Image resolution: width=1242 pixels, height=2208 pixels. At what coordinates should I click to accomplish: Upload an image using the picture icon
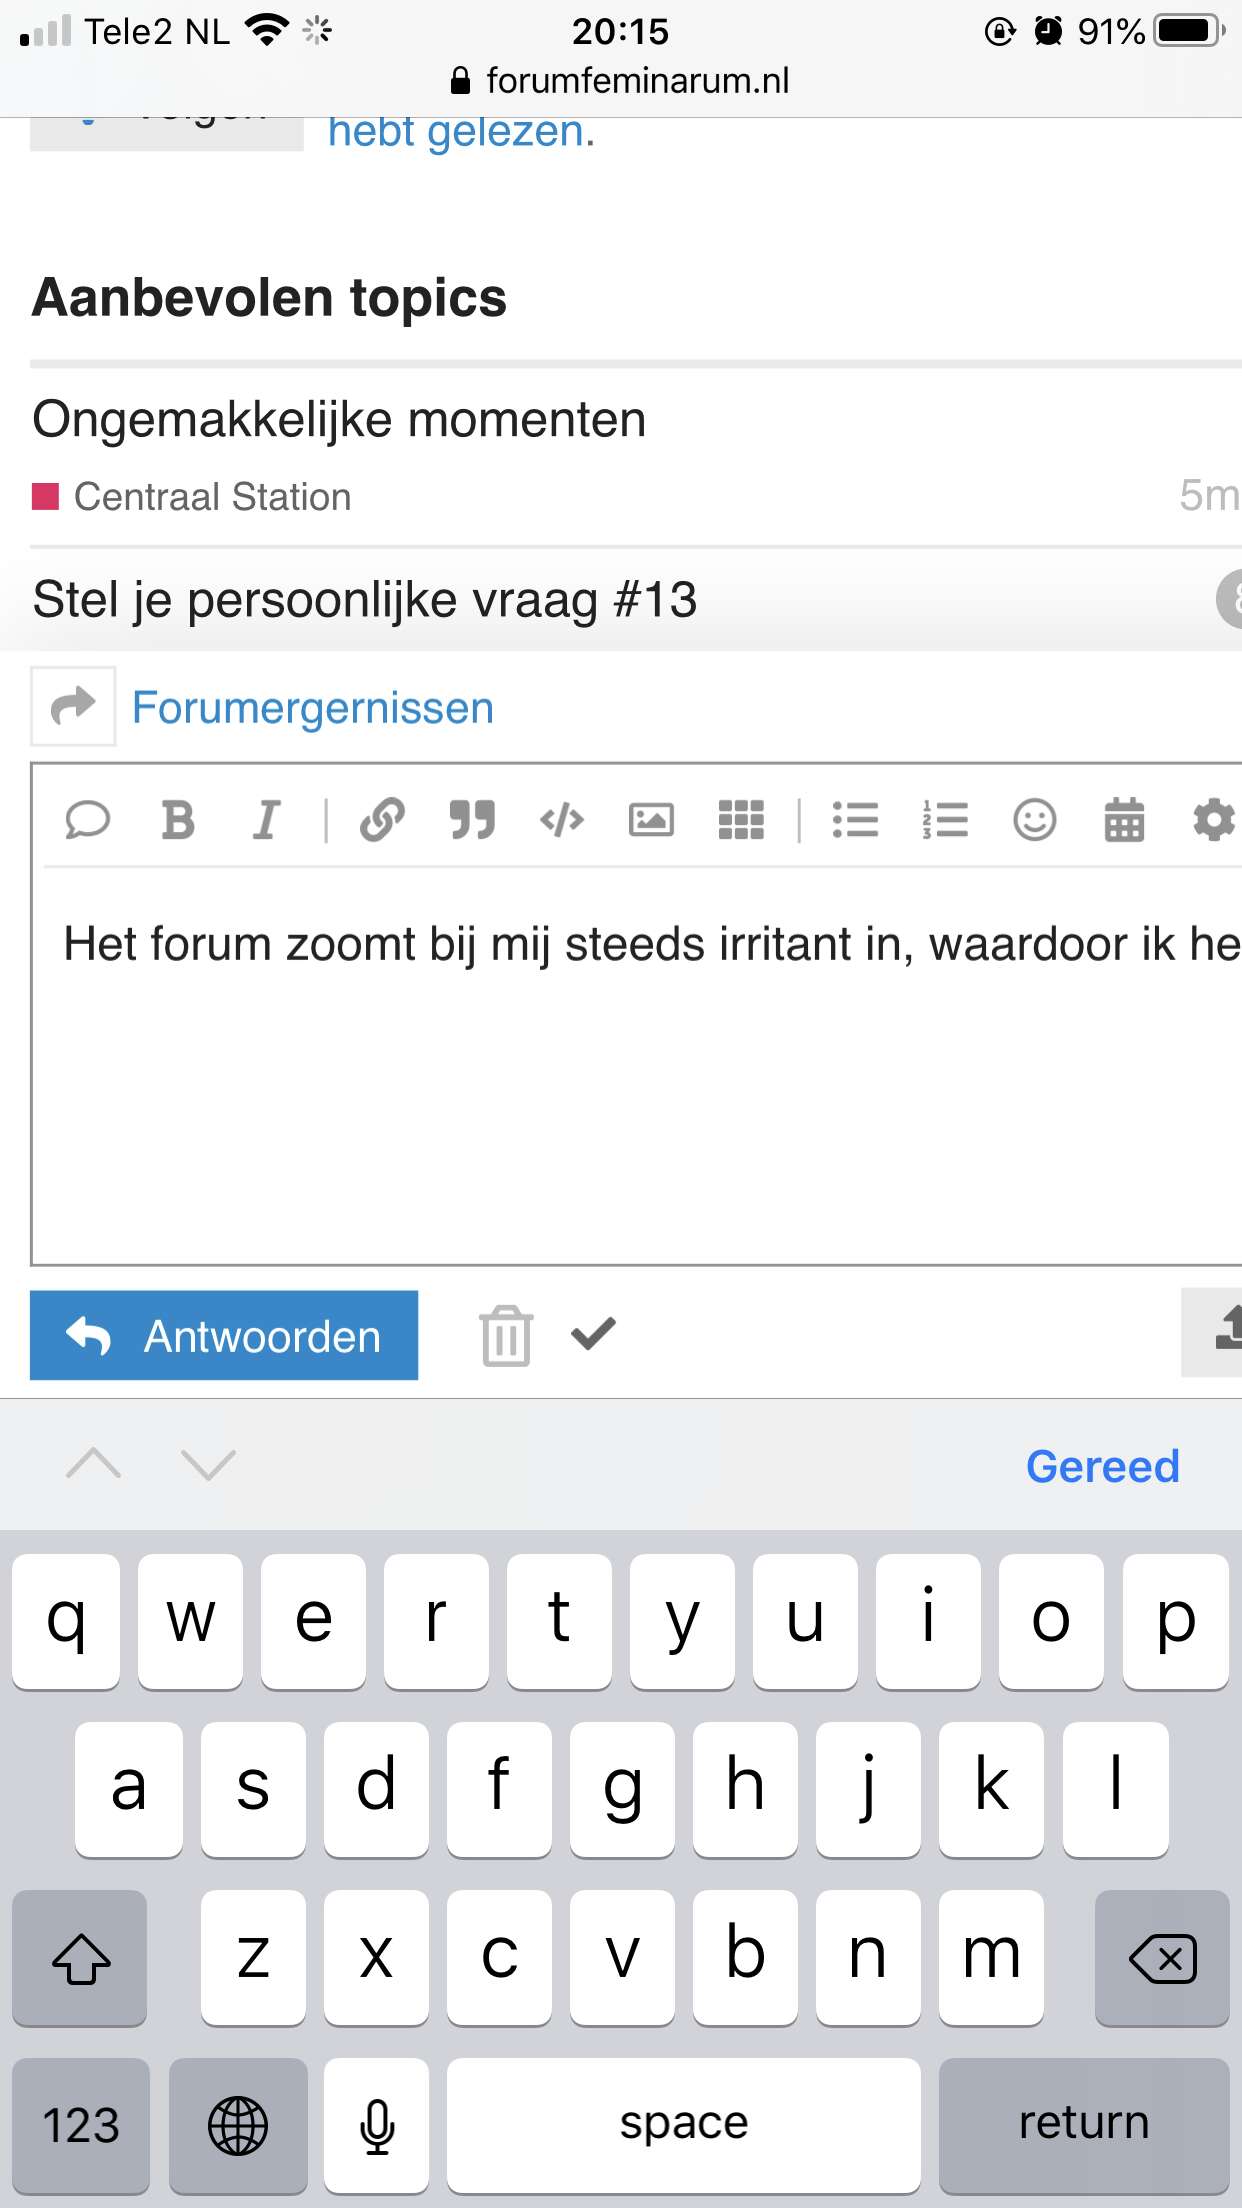click(651, 820)
